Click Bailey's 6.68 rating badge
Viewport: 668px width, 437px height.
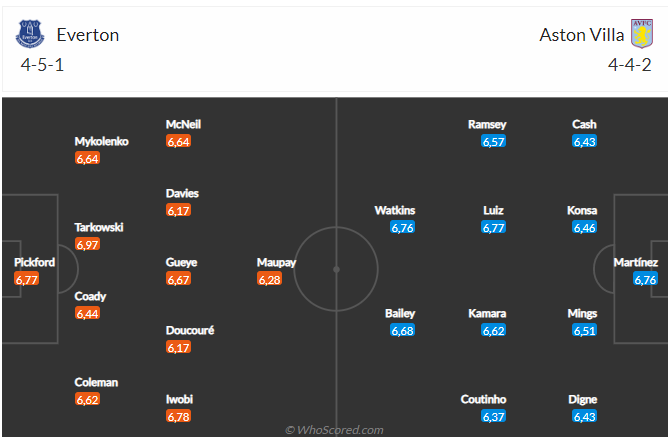click(x=402, y=331)
